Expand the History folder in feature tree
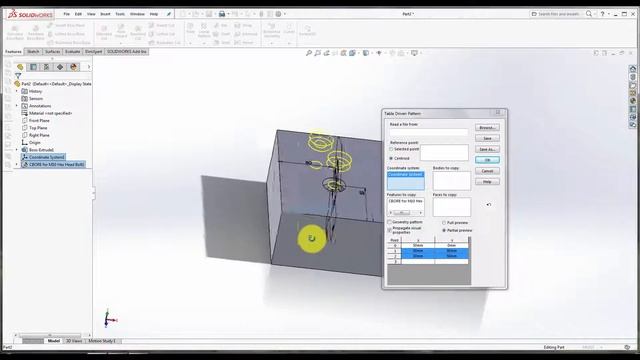Screen dimensions: 640x360 coord(17,91)
